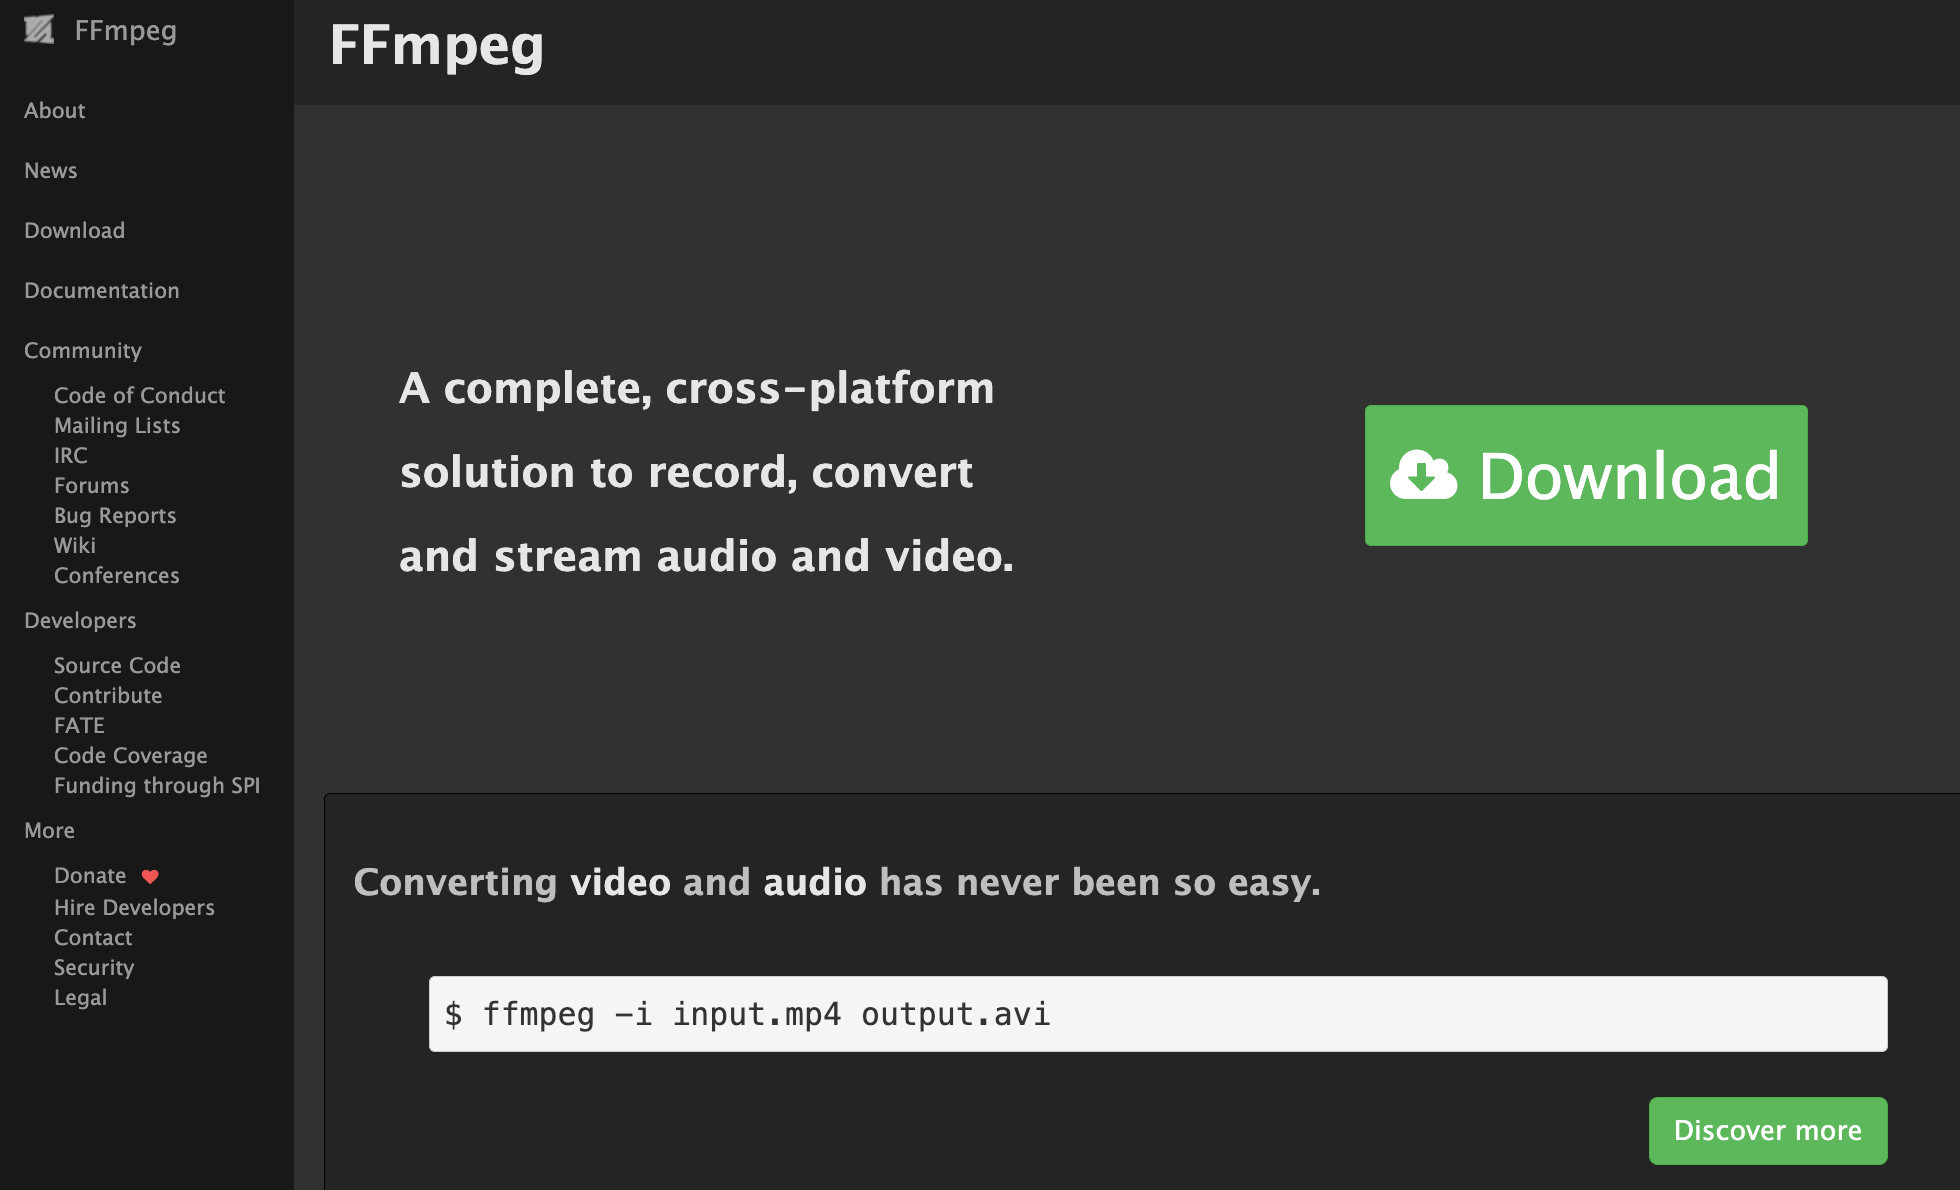The height and width of the screenshot is (1190, 1960).
Task: Expand the Developers section
Action: click(x=80, y=620)
